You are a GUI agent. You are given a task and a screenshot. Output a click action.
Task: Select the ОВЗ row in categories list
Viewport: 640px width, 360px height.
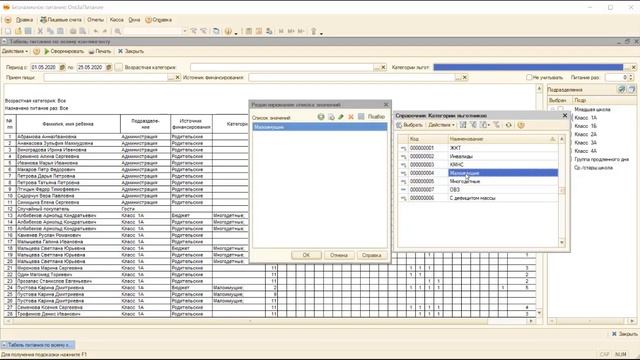click(478, 190)
